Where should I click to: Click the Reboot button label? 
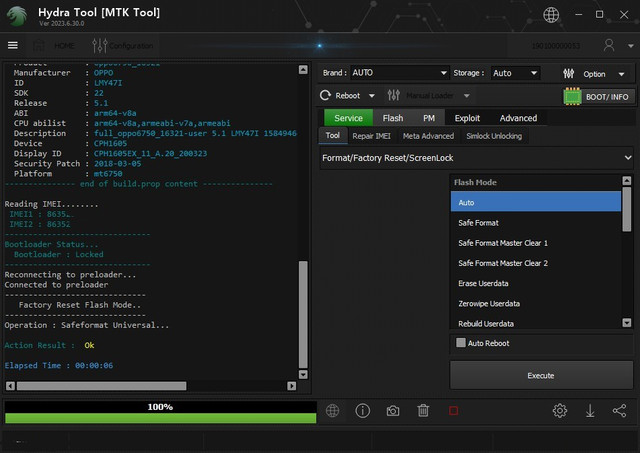point(347,96)
